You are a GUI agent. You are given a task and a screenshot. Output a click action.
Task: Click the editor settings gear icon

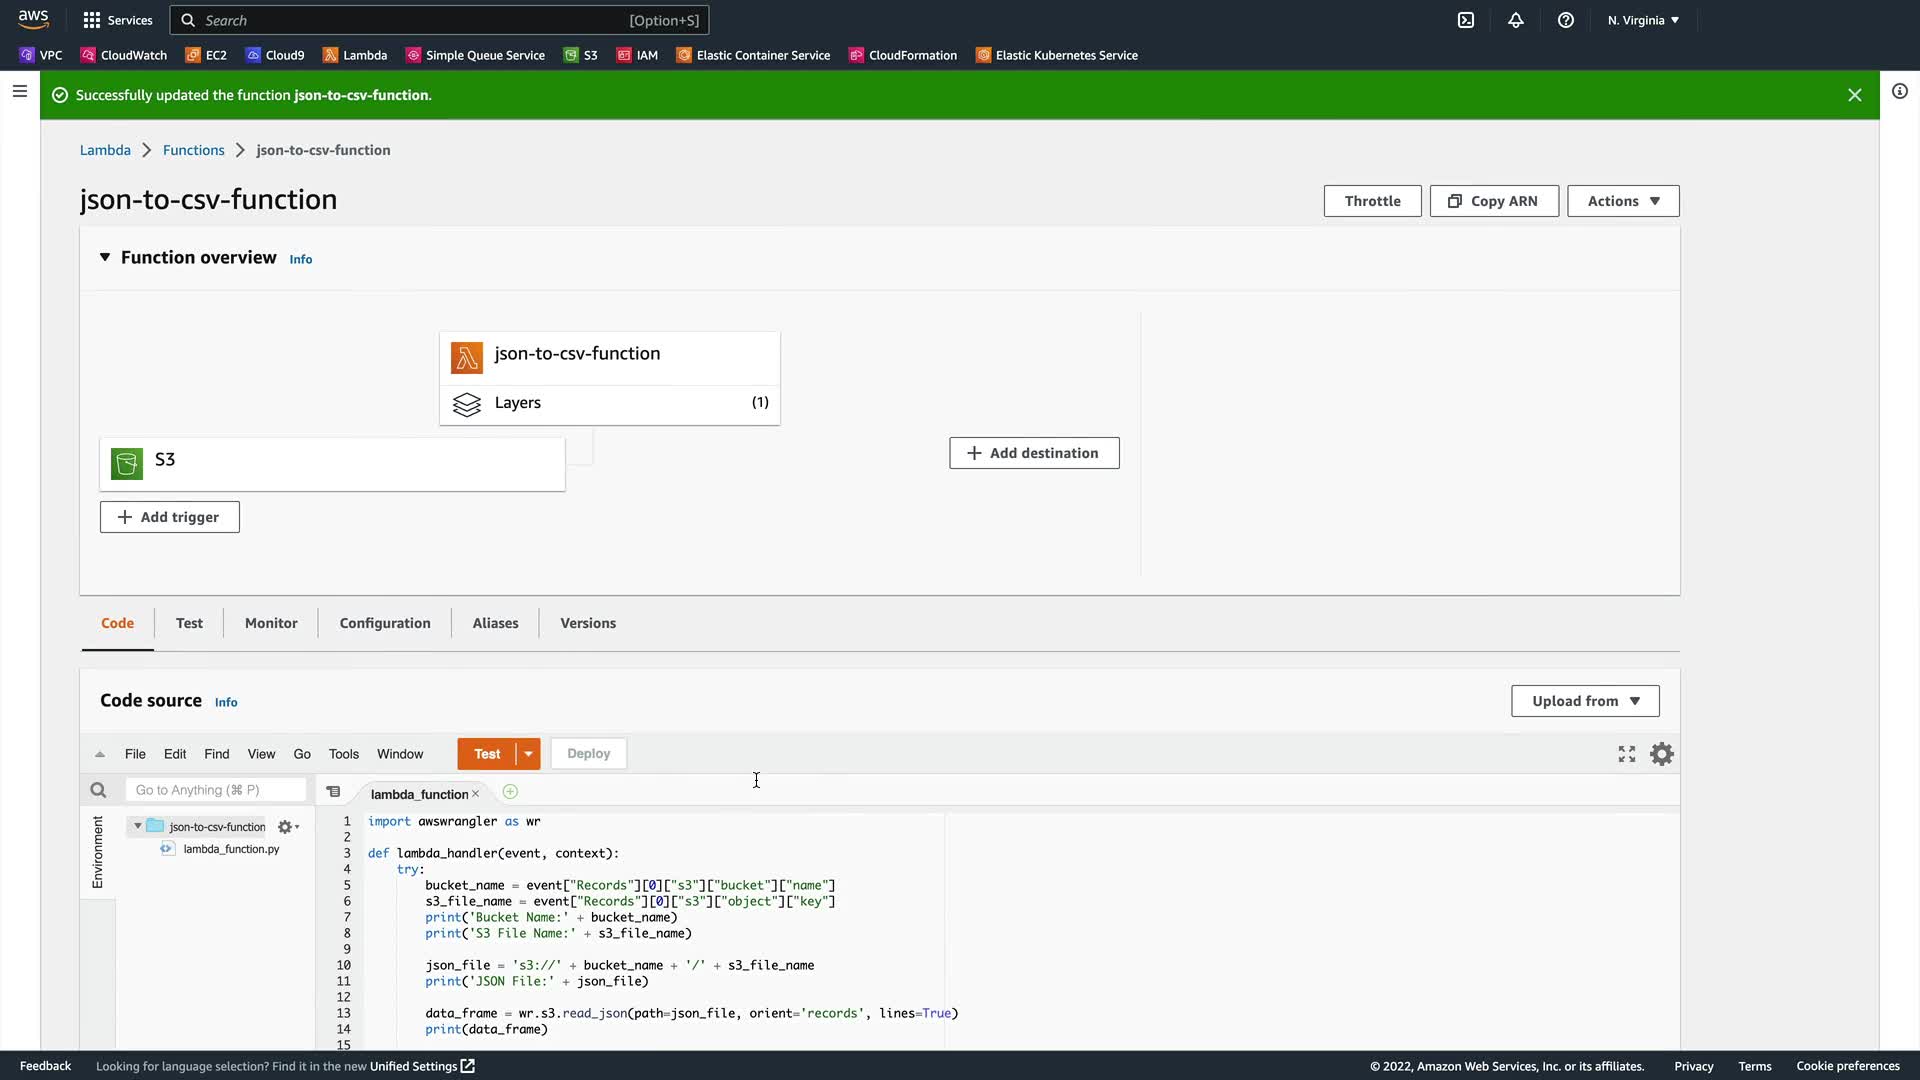tap(1661, 754)
